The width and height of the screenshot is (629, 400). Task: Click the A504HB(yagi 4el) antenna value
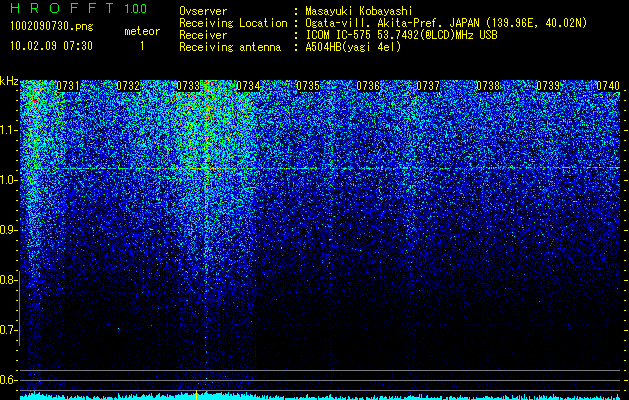[x=353, y=47]
